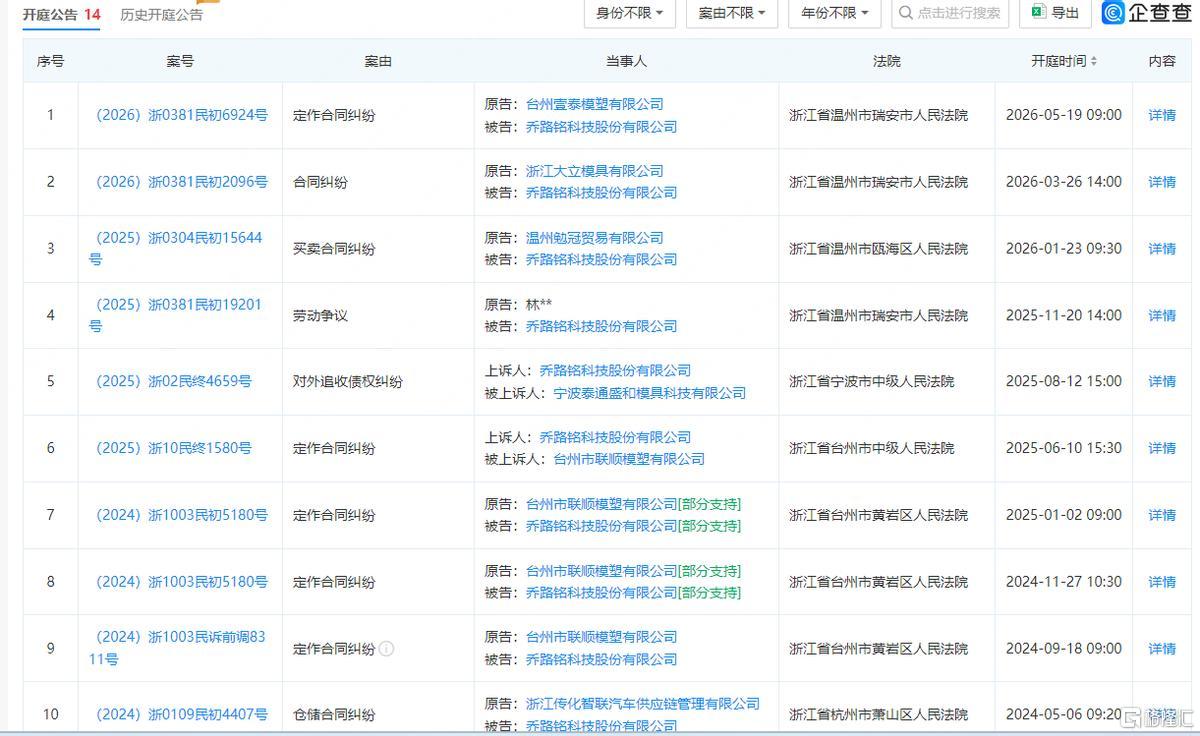Open plaintiff 台州壹泰模塑有限公司 link
Image resolution: width=1200 pixels, height=736 pixels.
tap(595, 104)
